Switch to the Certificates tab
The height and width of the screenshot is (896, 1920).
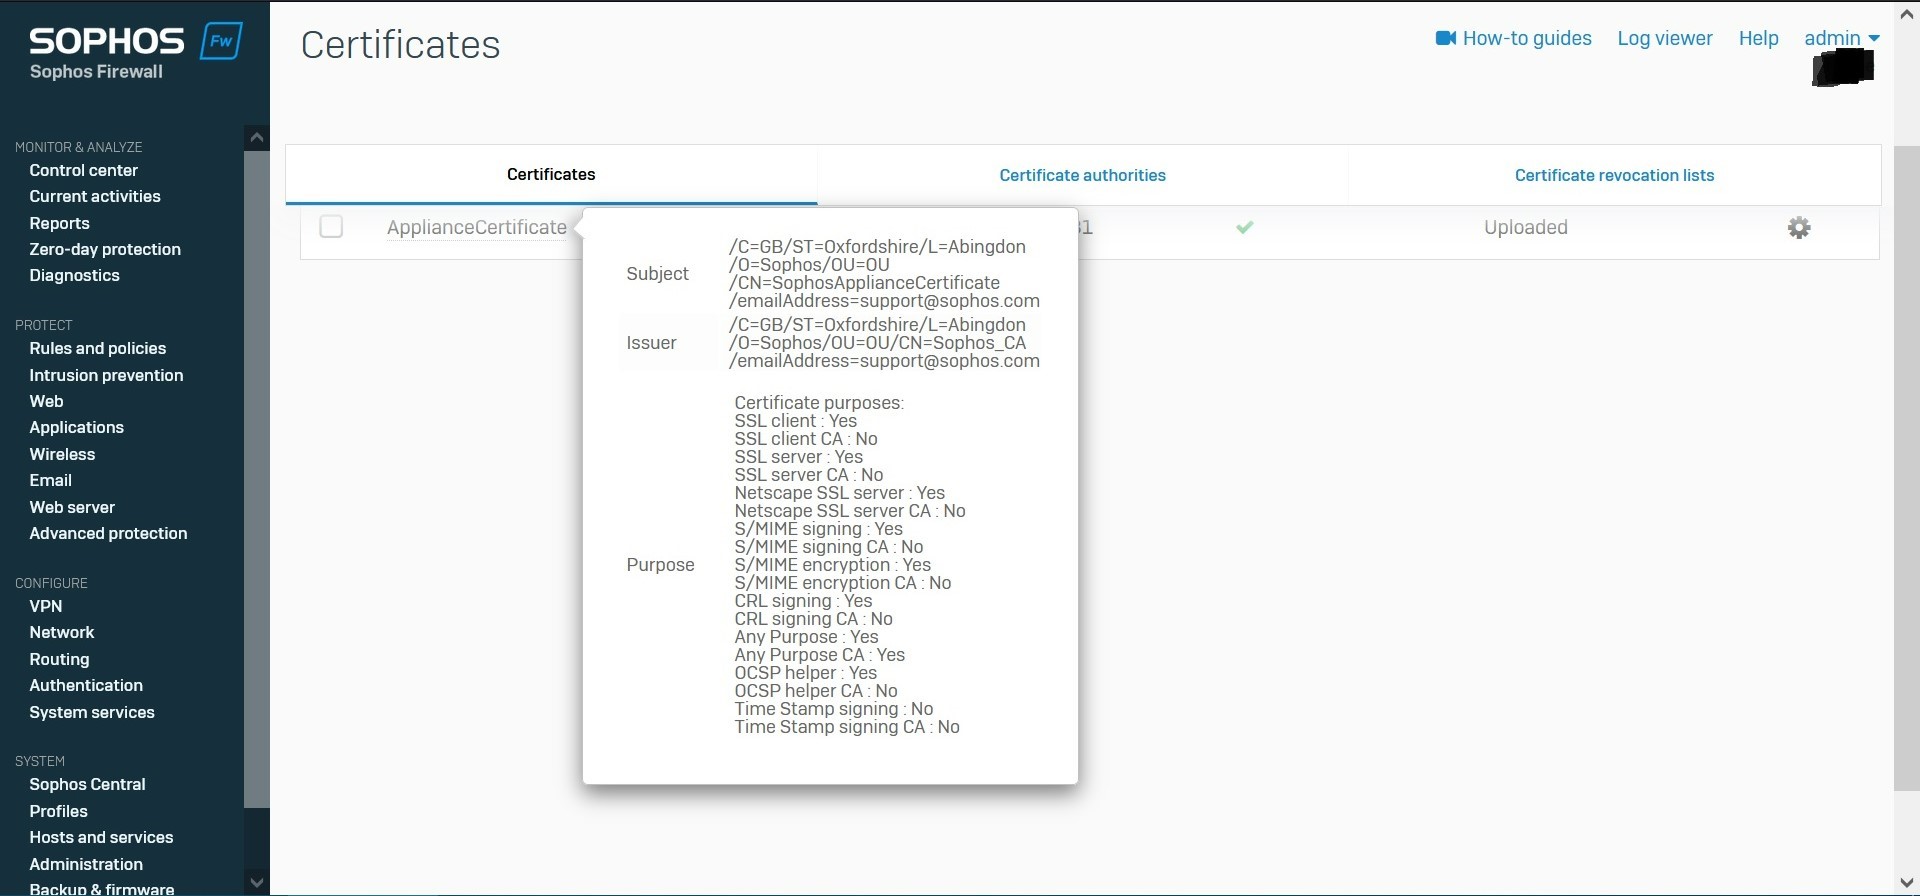click(x=551, y=174)
